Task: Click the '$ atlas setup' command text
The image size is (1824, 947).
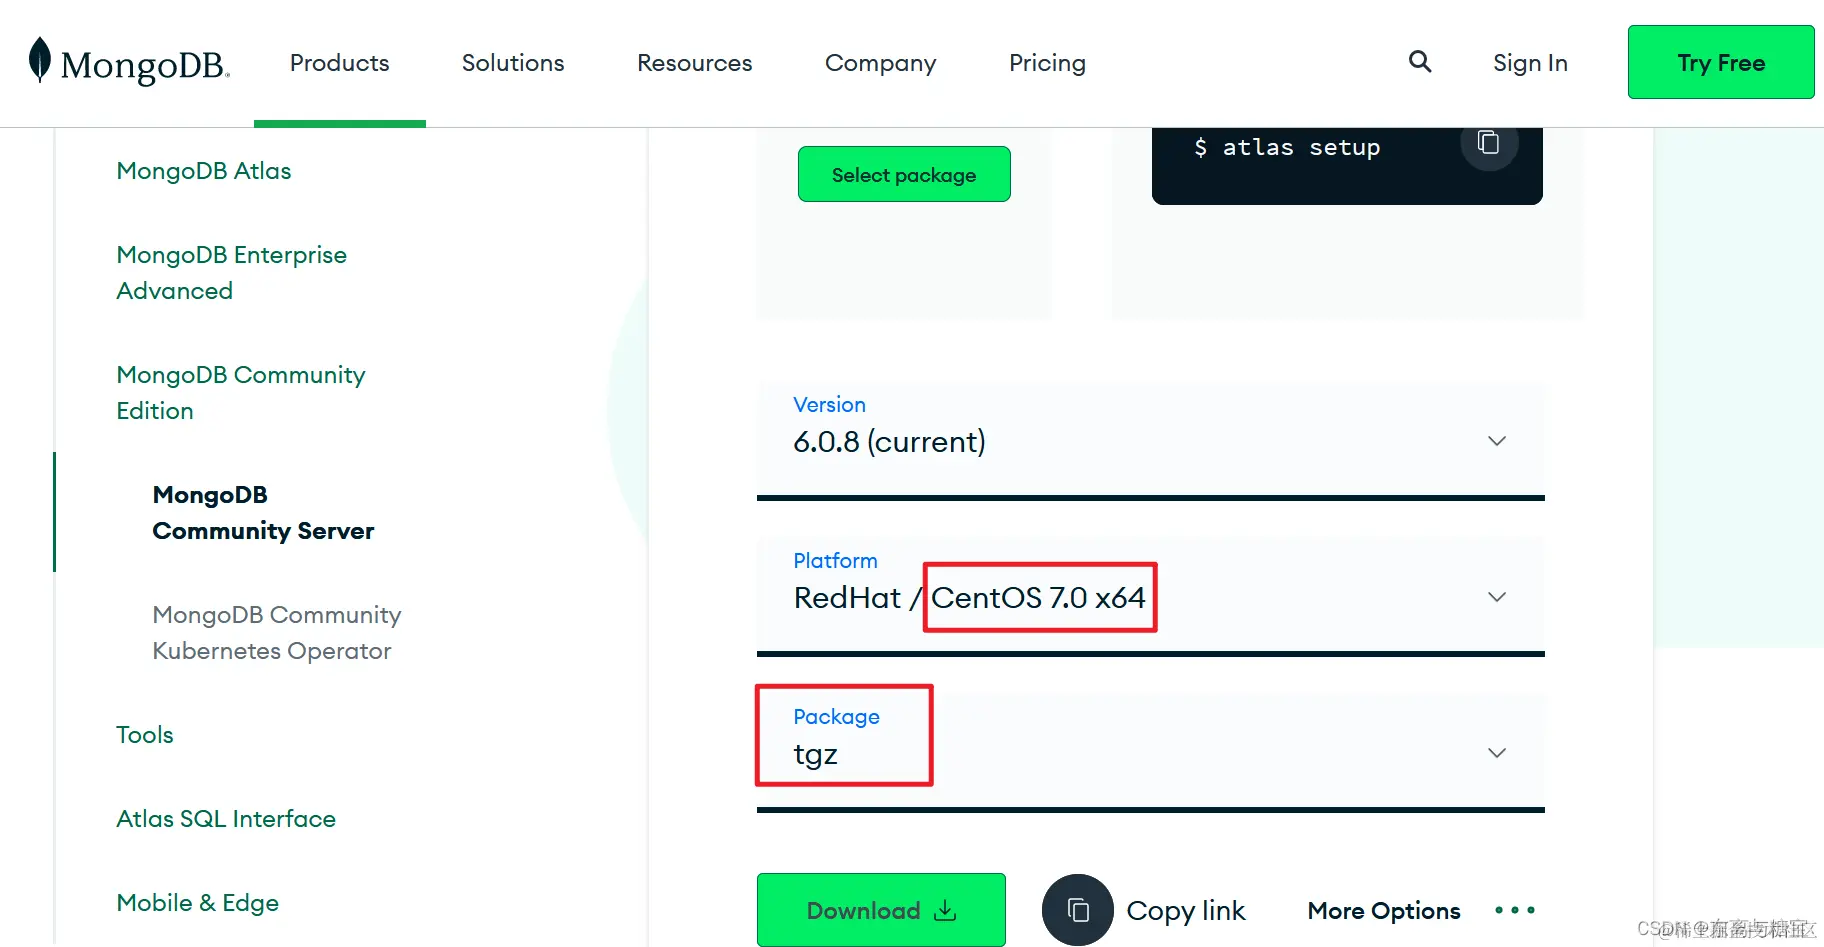Action: click(x=1287, y=148)
